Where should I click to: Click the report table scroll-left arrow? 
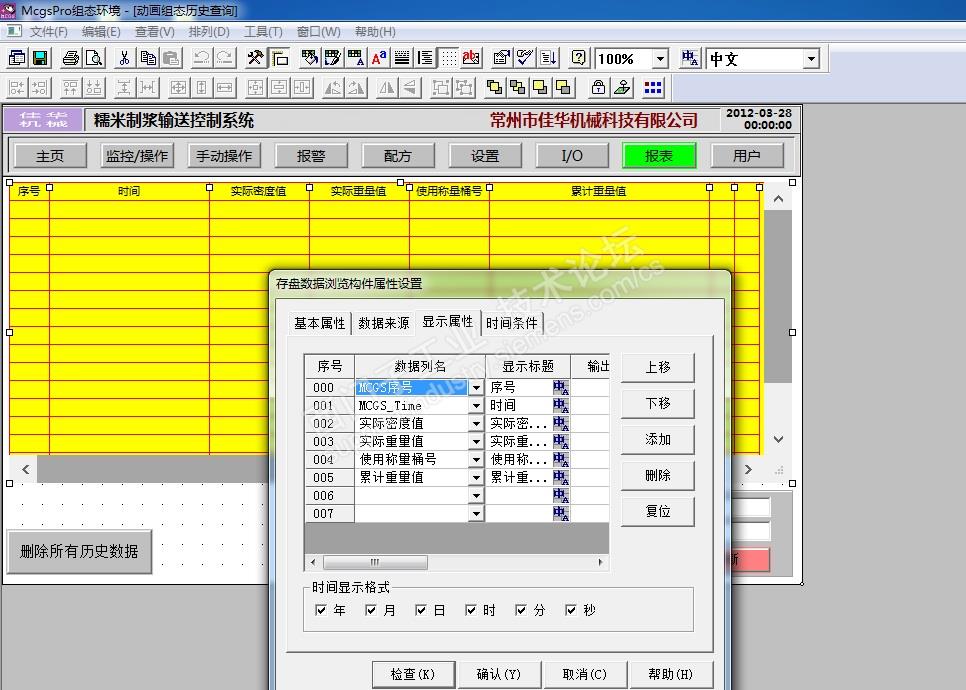(25, 469)
